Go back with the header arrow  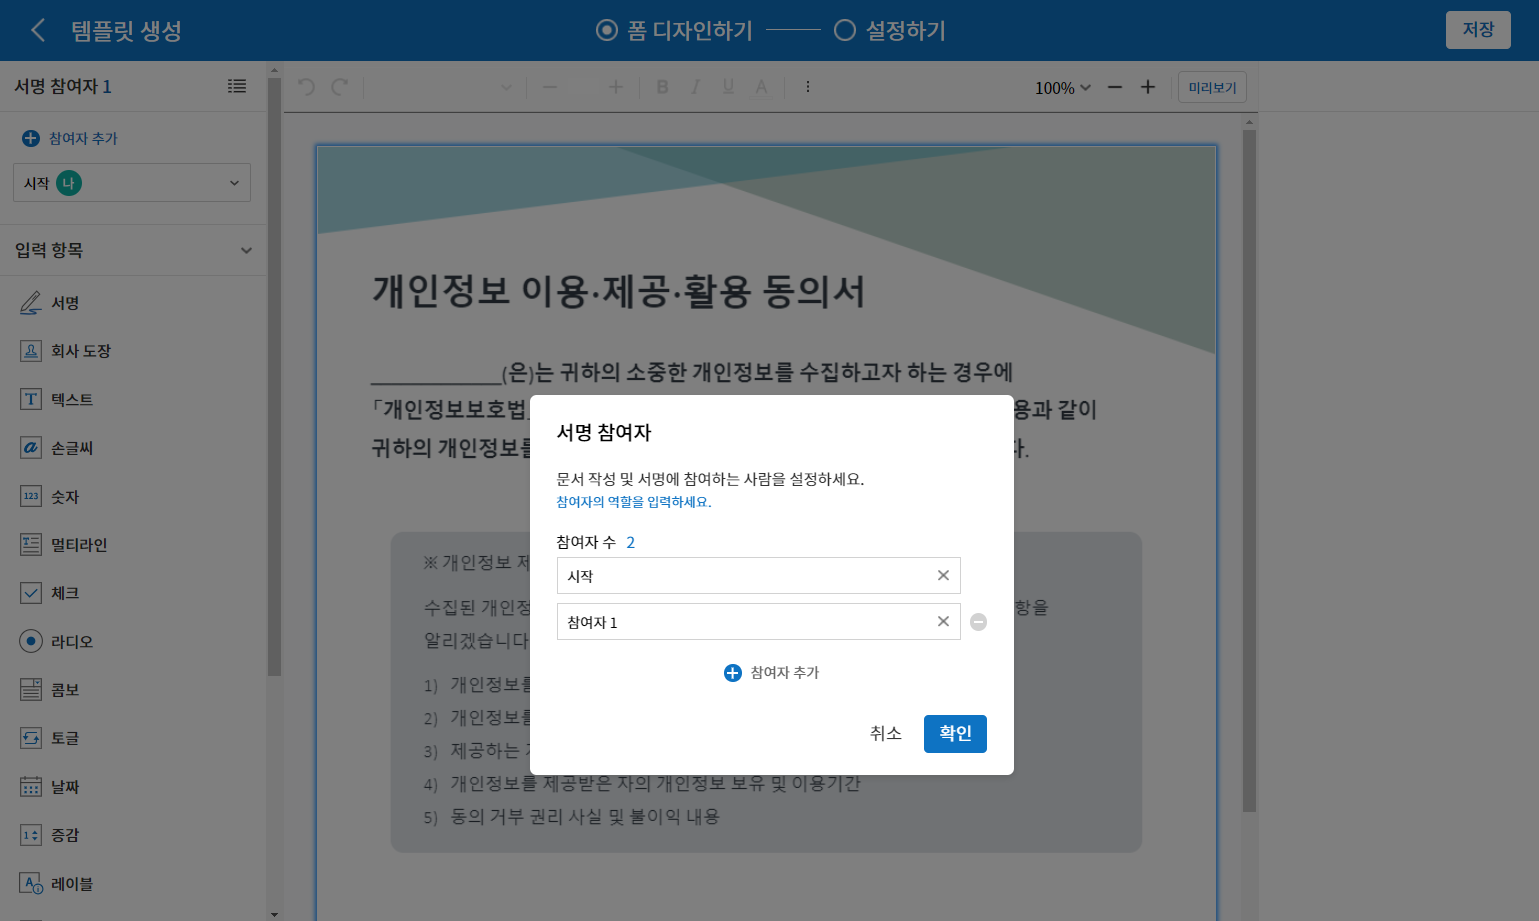point(38,30)
